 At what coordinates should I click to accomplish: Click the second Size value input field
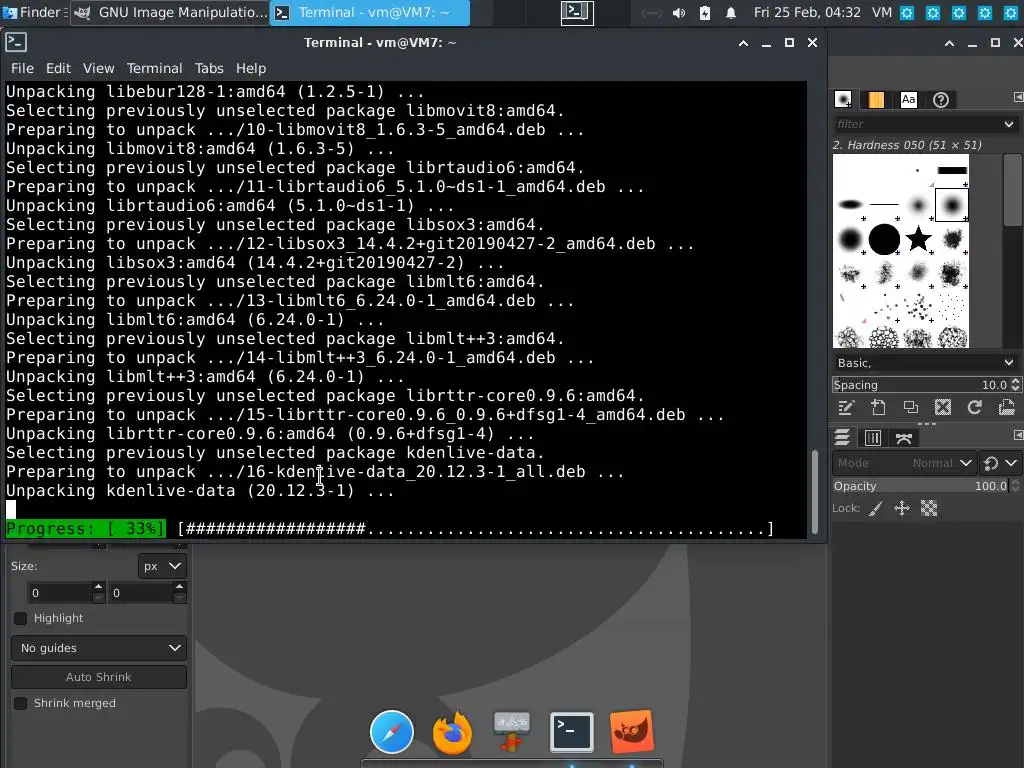140,593
